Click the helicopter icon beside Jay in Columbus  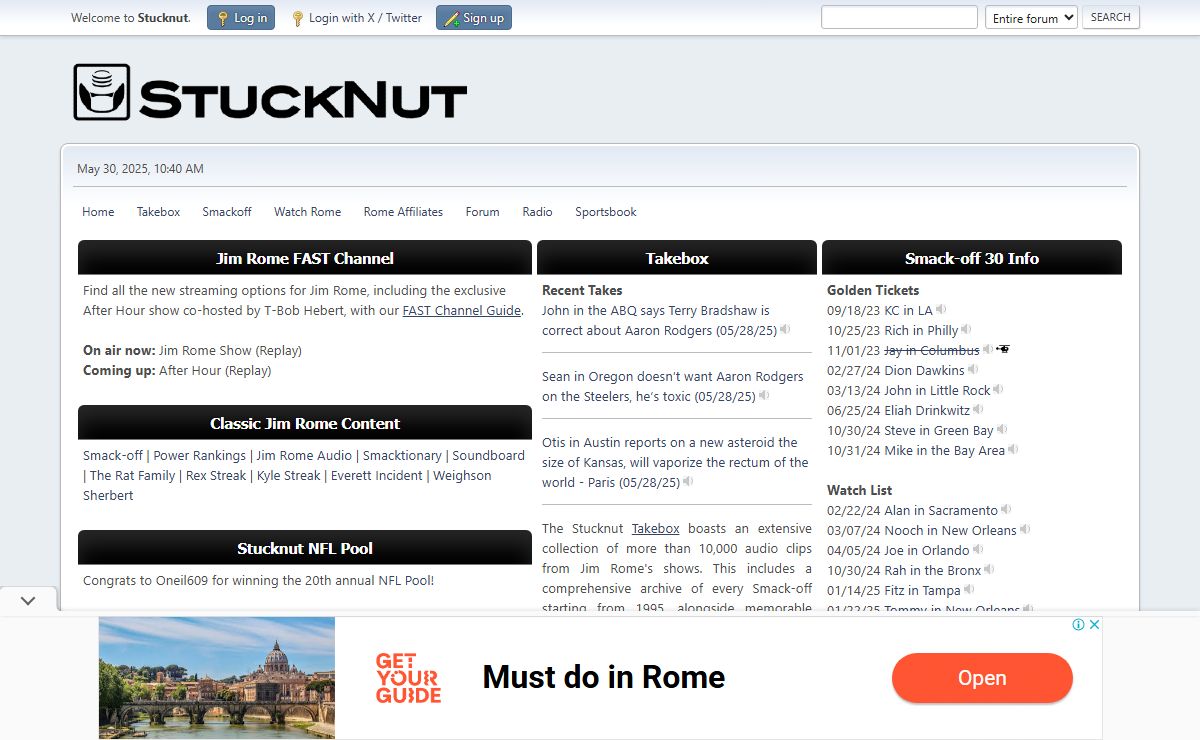coord(1003,350)
